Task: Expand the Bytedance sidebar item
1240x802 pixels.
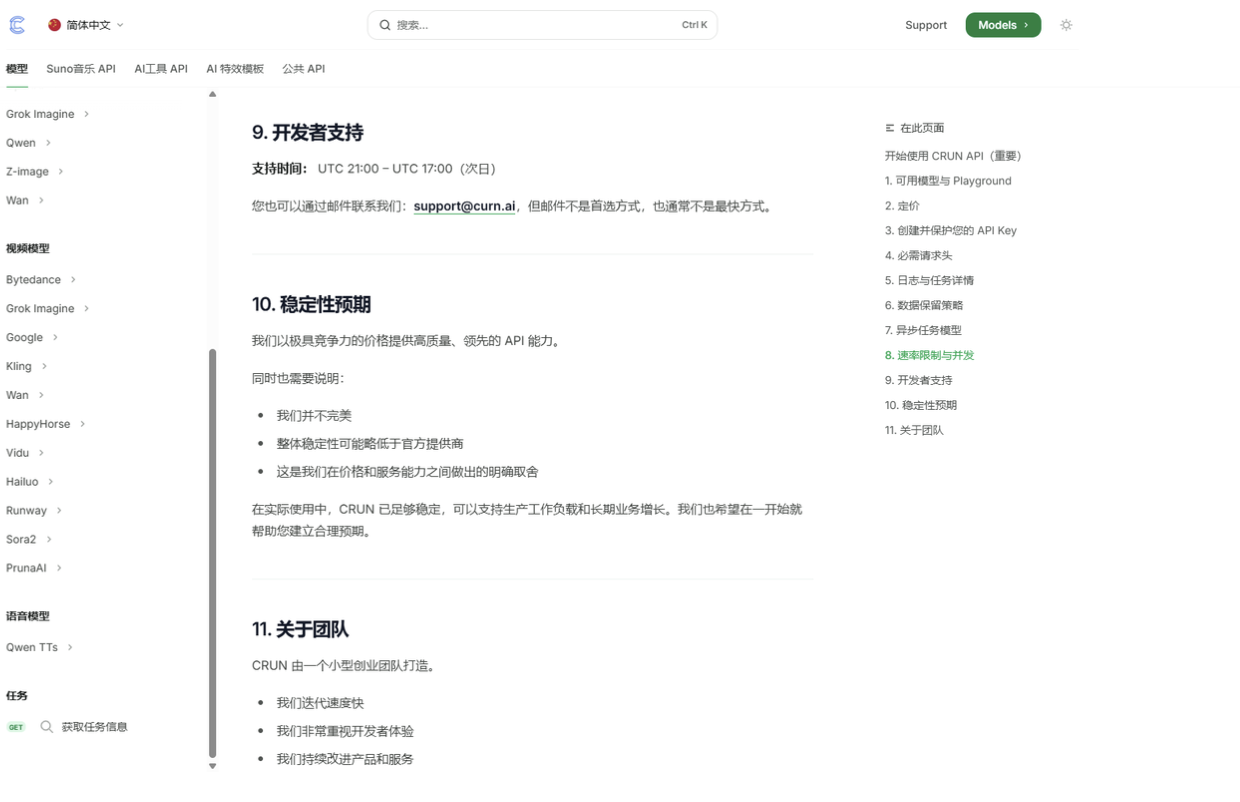Action: [41, 280]
